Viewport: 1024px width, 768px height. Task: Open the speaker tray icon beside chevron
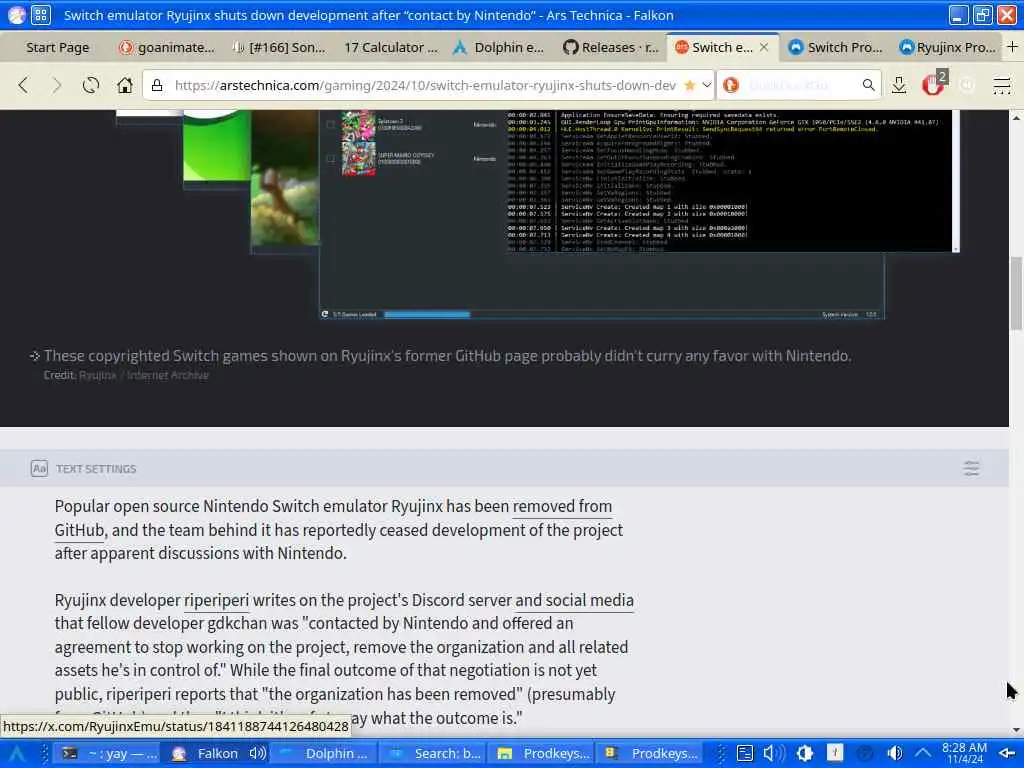click(895, 754)
